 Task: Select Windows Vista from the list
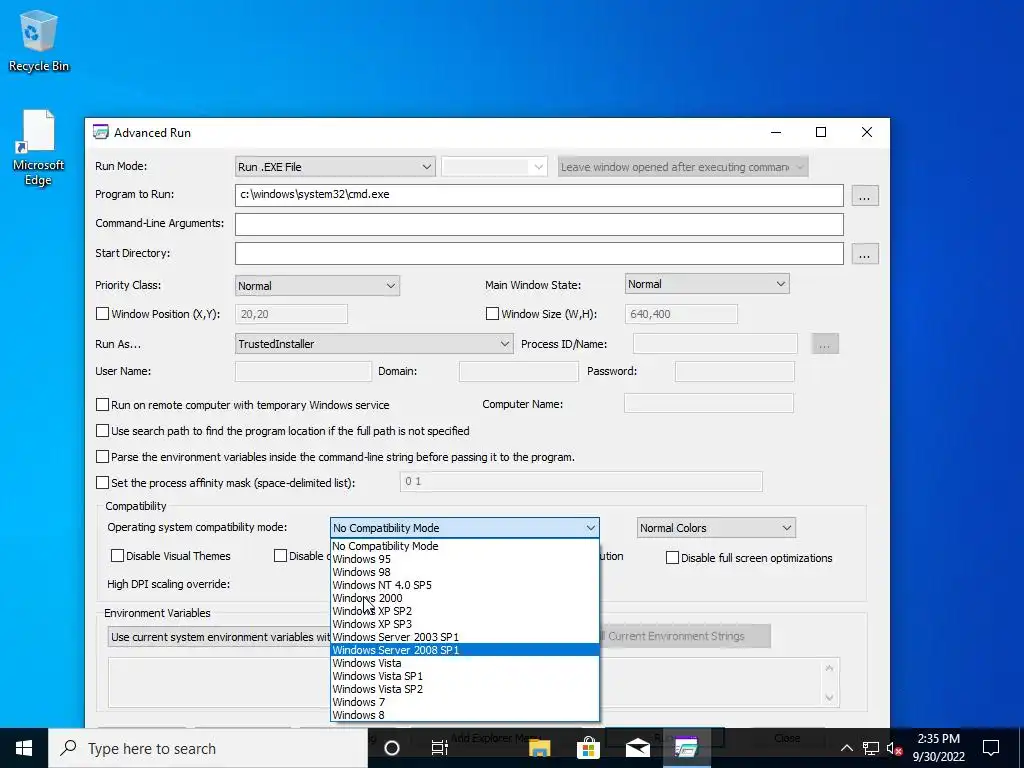click(464, 663)
